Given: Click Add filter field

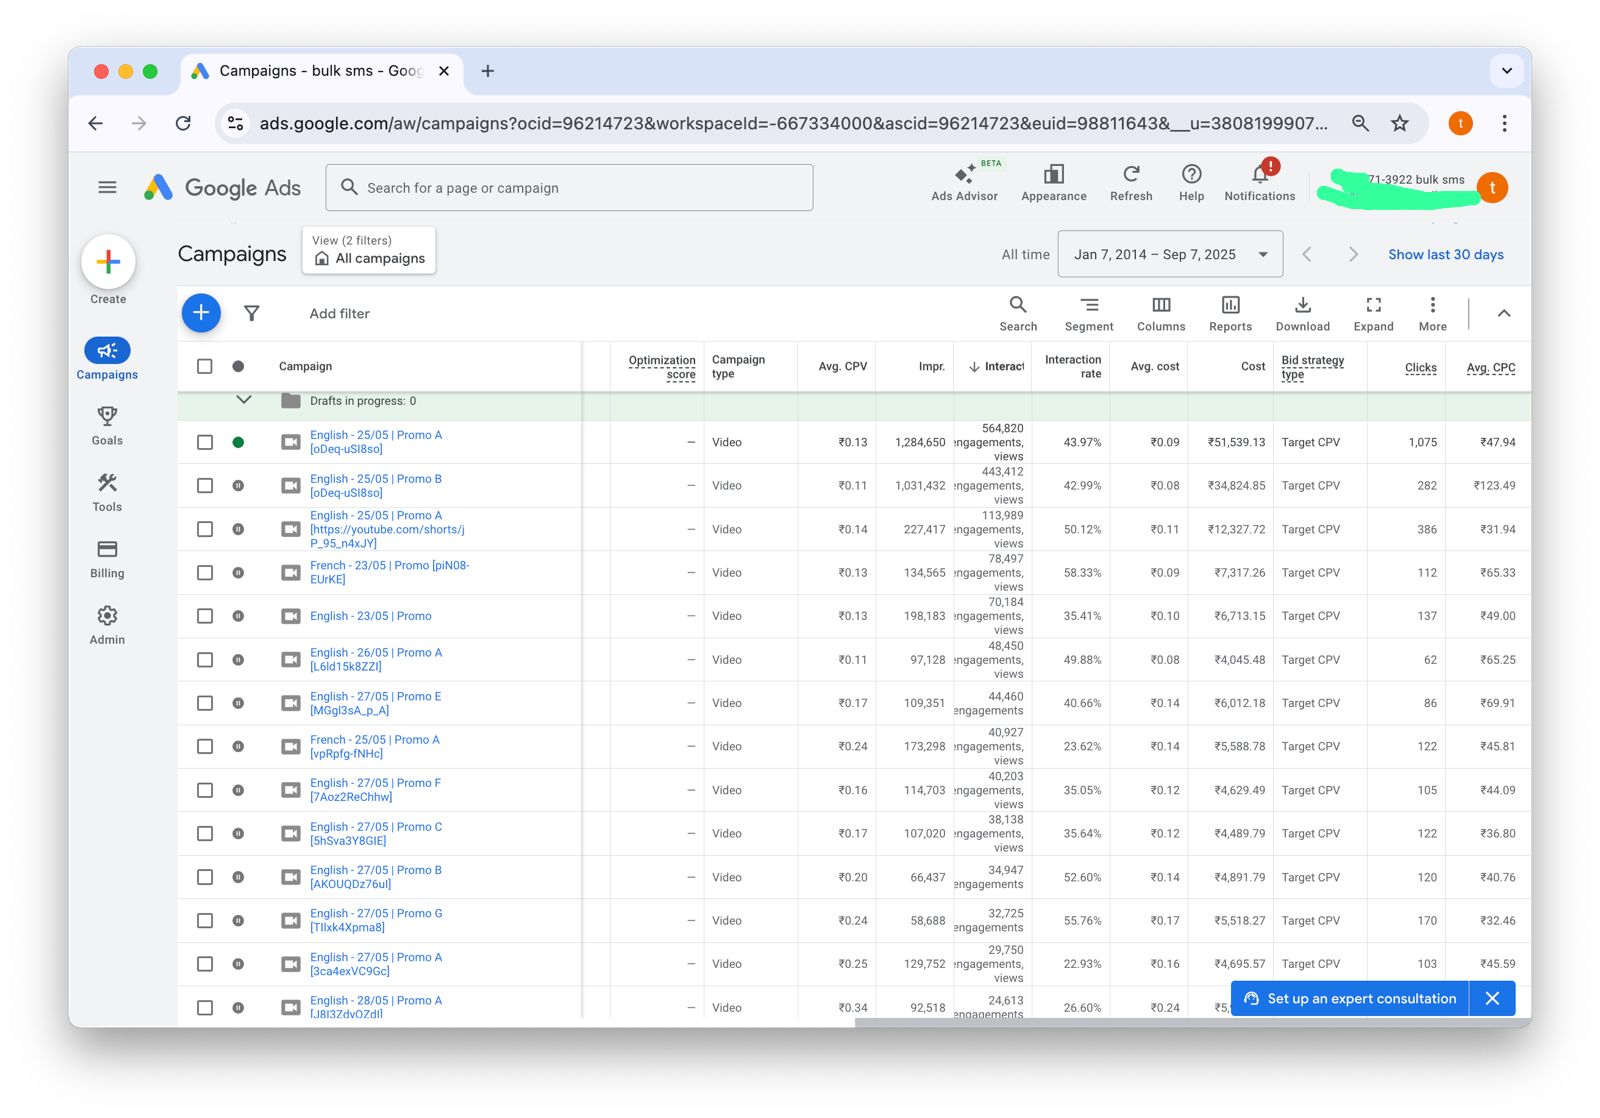Looking at the screenshot, I should point(339,313).
